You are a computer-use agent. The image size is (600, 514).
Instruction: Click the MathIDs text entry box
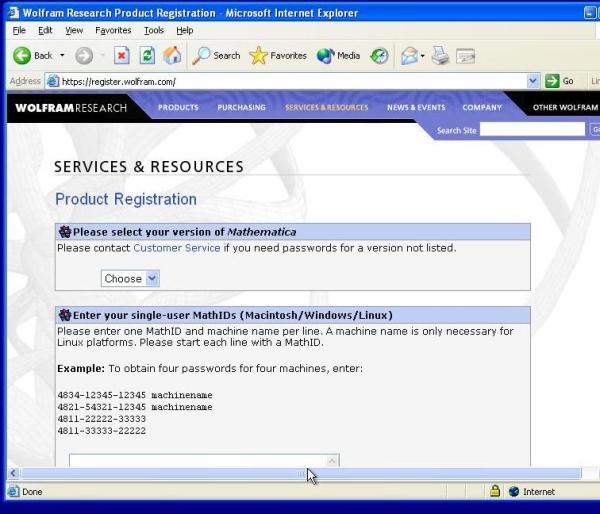200,461
